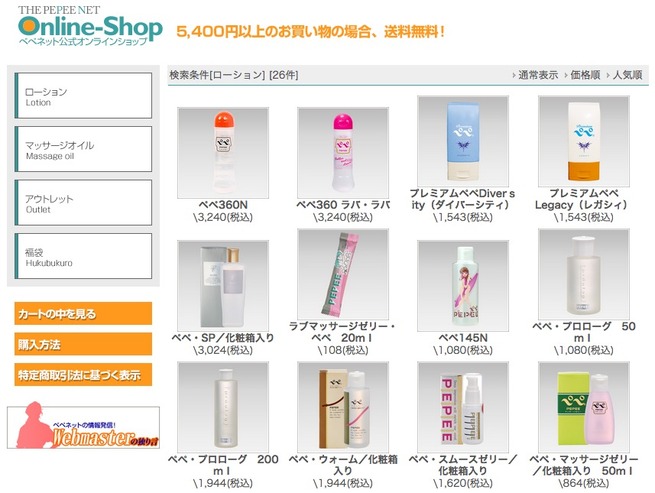
Task: Click the ラブマッサージゼリー sachet image
Action: 343,274
